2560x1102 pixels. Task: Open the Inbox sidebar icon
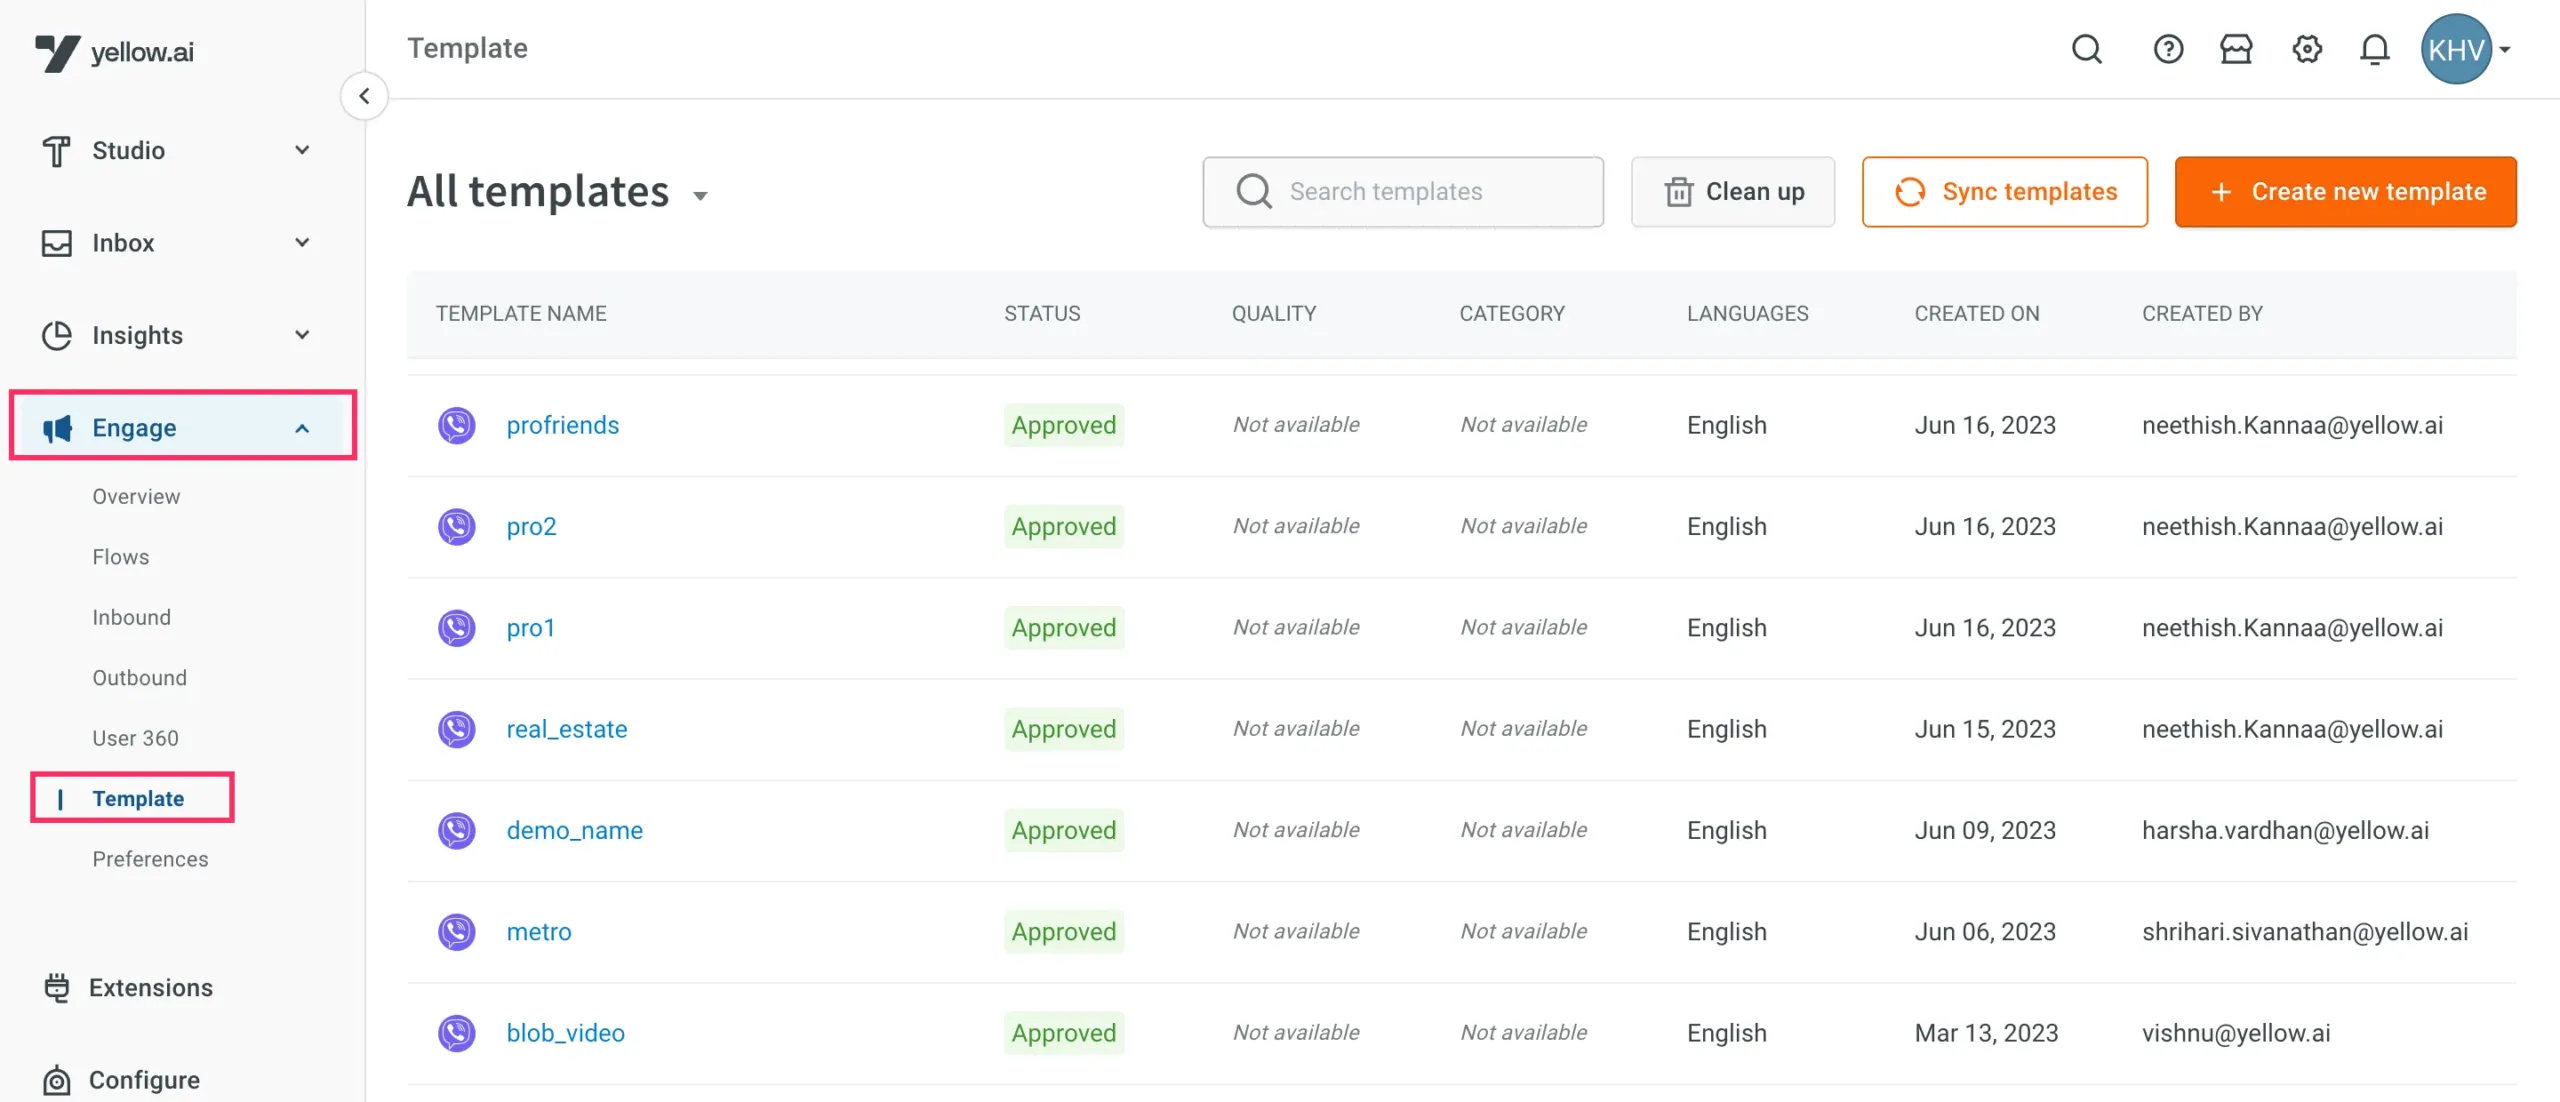(x=57, y=242)
